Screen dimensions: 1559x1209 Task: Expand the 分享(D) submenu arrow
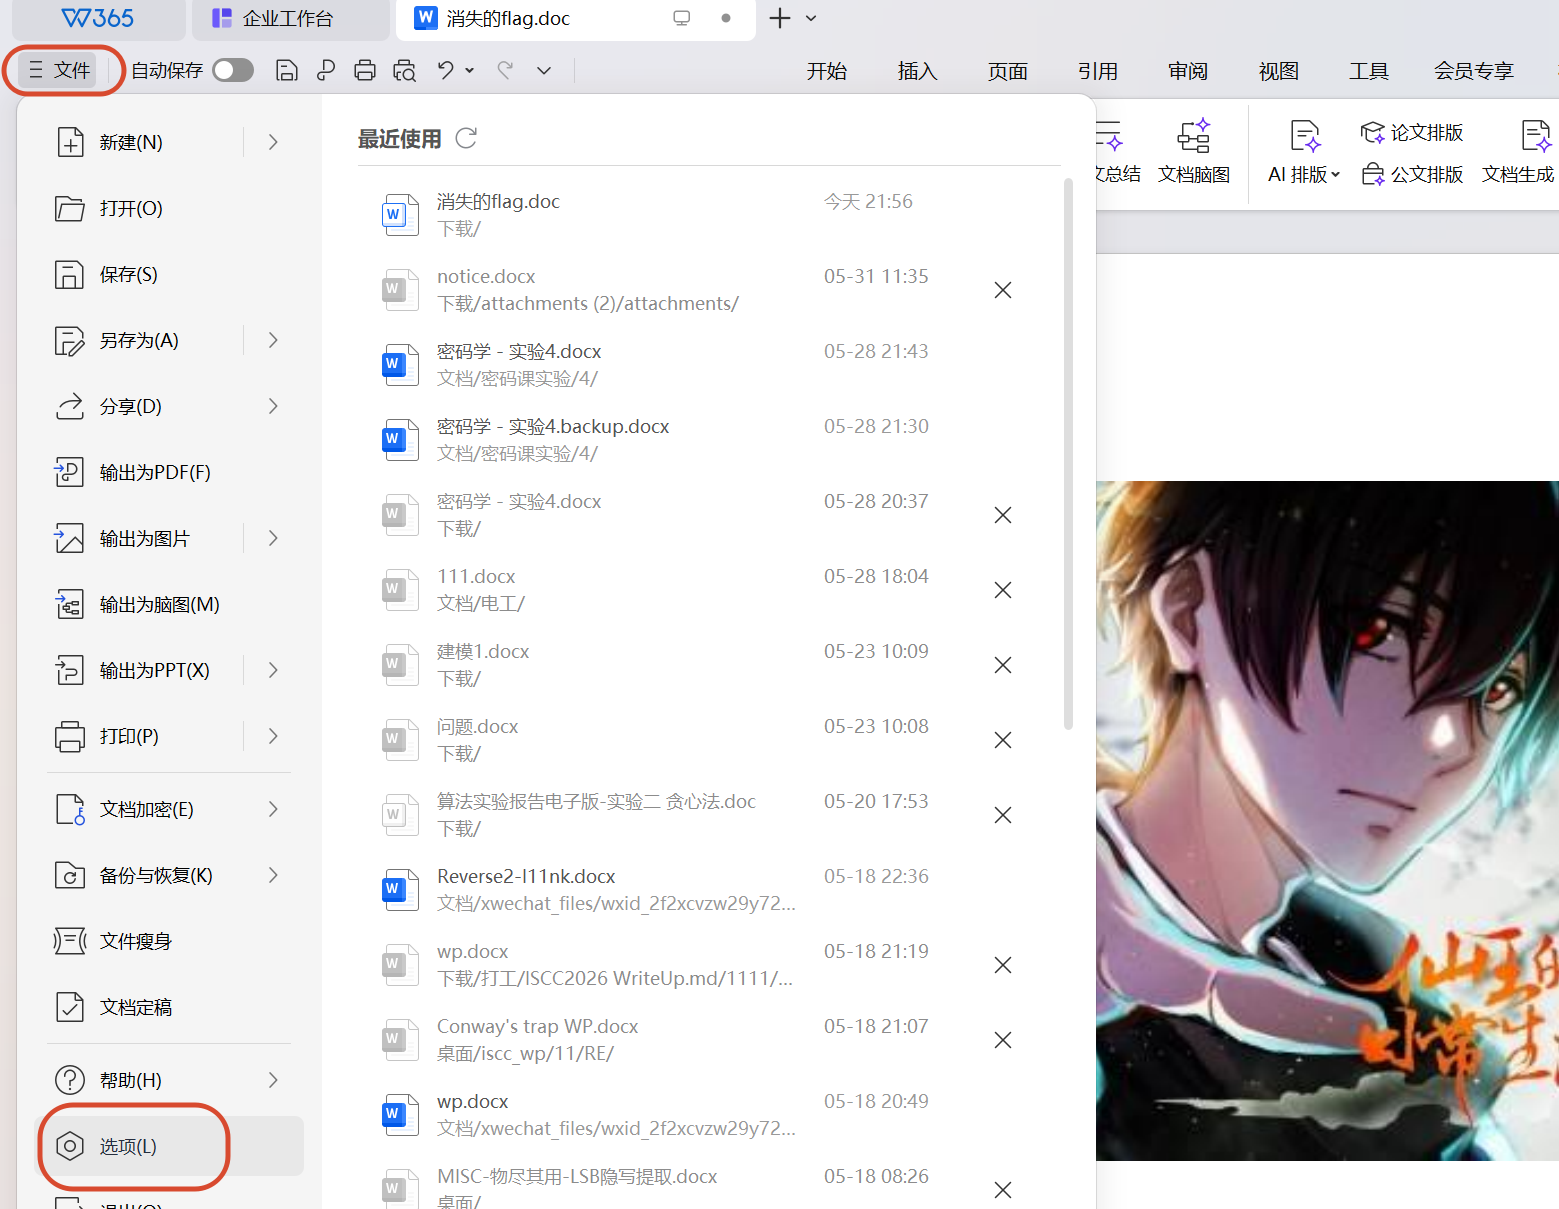pyautogui.click(x=273, y=406)
